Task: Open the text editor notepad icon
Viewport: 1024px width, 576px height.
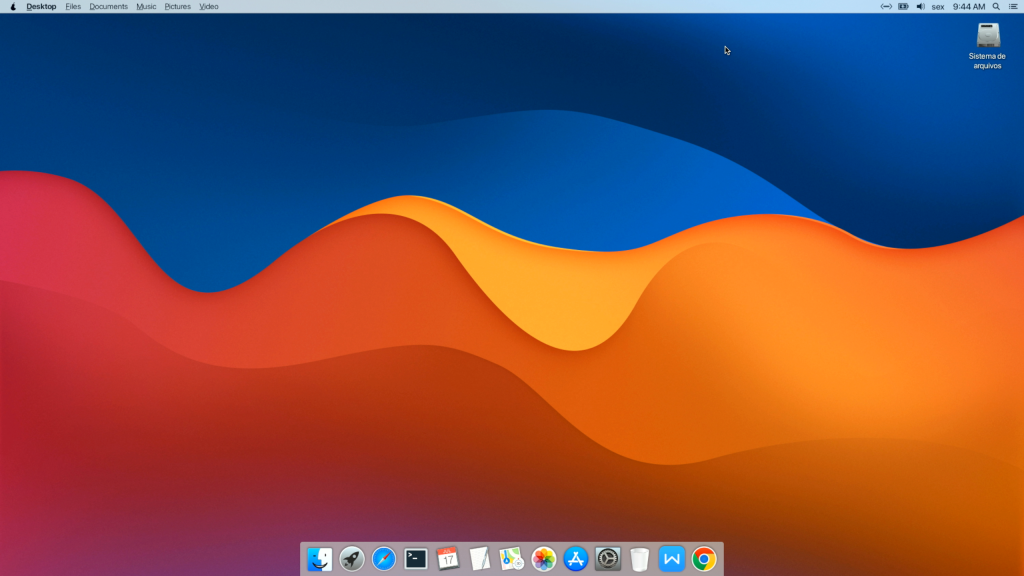Action: (x=480, y=559)
